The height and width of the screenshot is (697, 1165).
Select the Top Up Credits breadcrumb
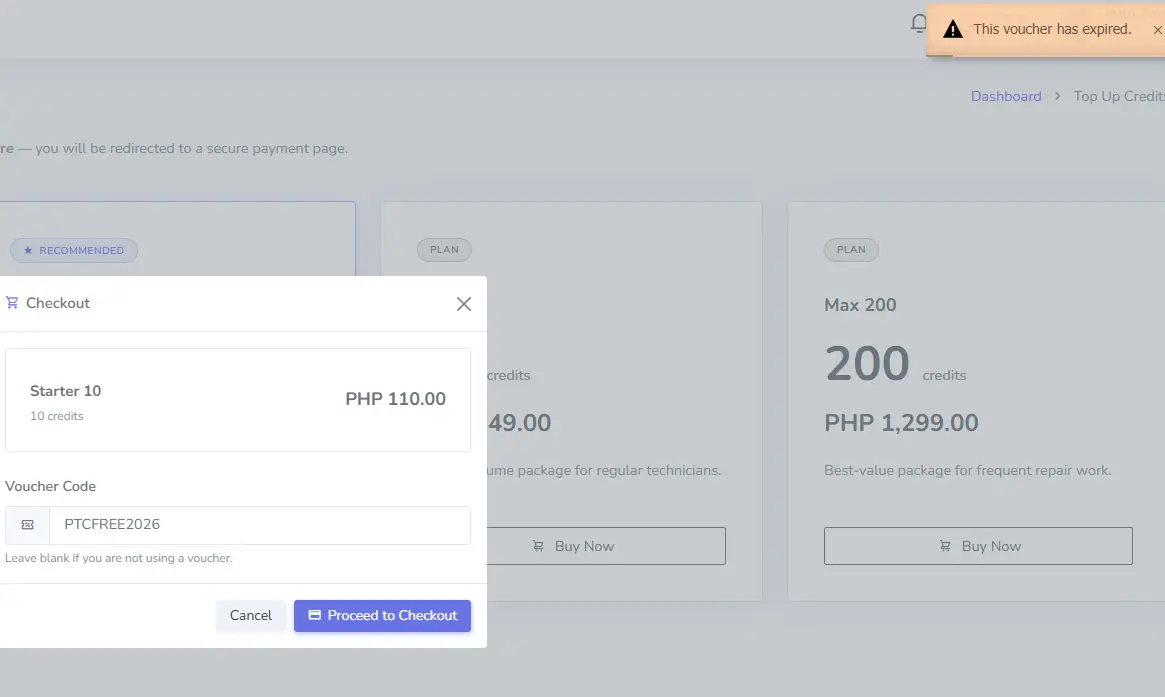click(x=1119, y=97)
